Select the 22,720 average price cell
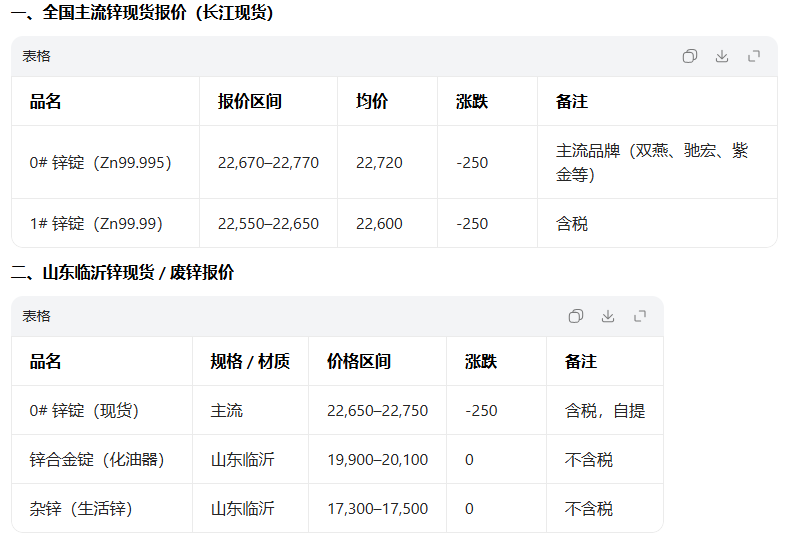Image resolution: width=788 pixels, height=547 pixels. coord(379,162)
